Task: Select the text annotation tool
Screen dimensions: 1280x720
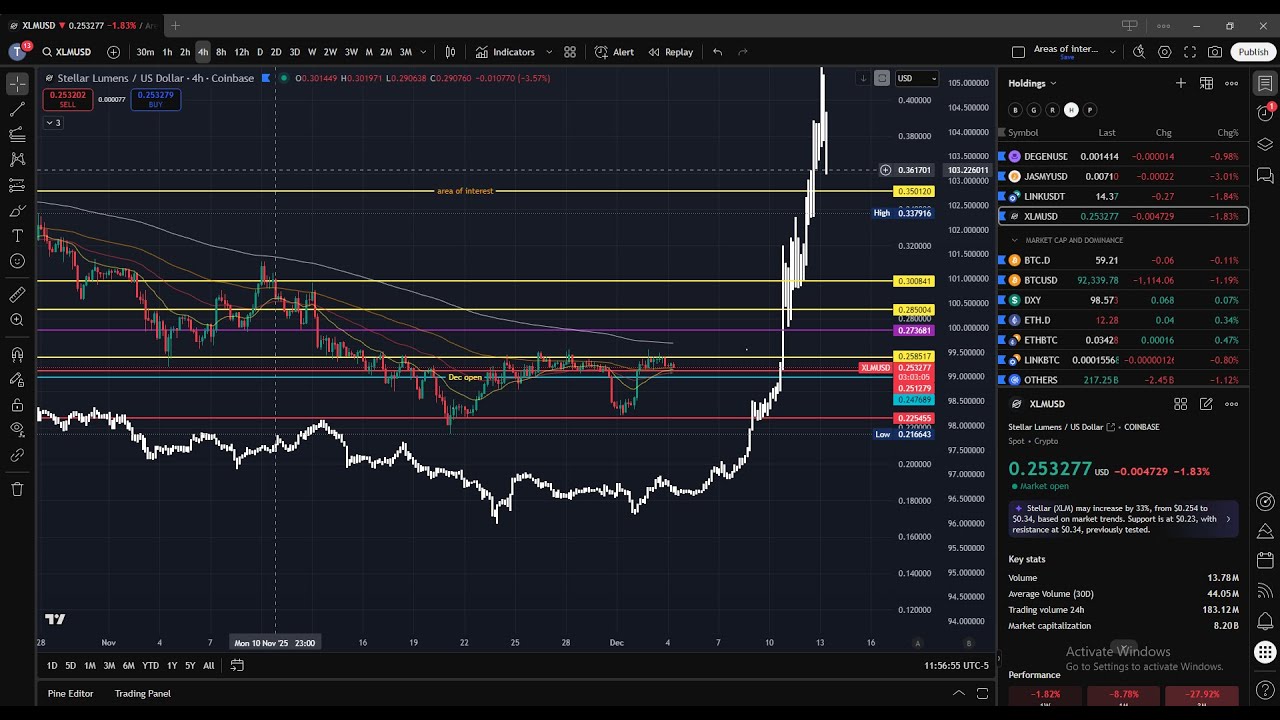Action: coord(17,235)
